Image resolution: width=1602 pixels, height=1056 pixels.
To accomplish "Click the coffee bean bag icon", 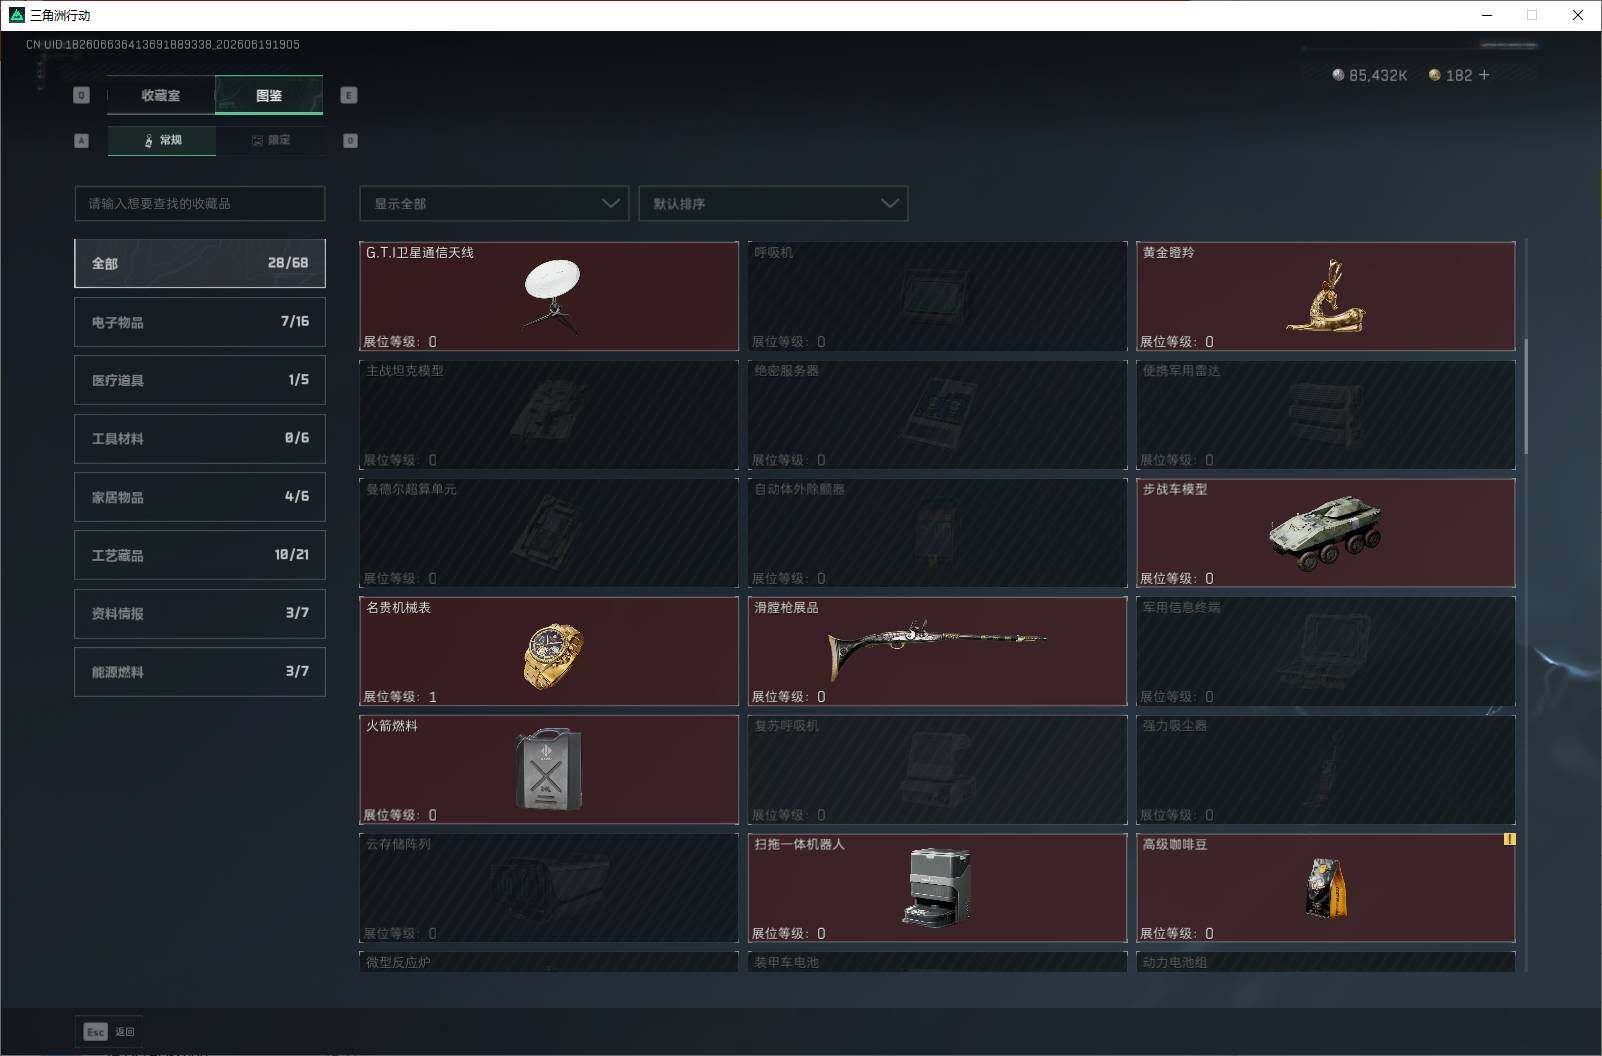I will point(1326,888).
